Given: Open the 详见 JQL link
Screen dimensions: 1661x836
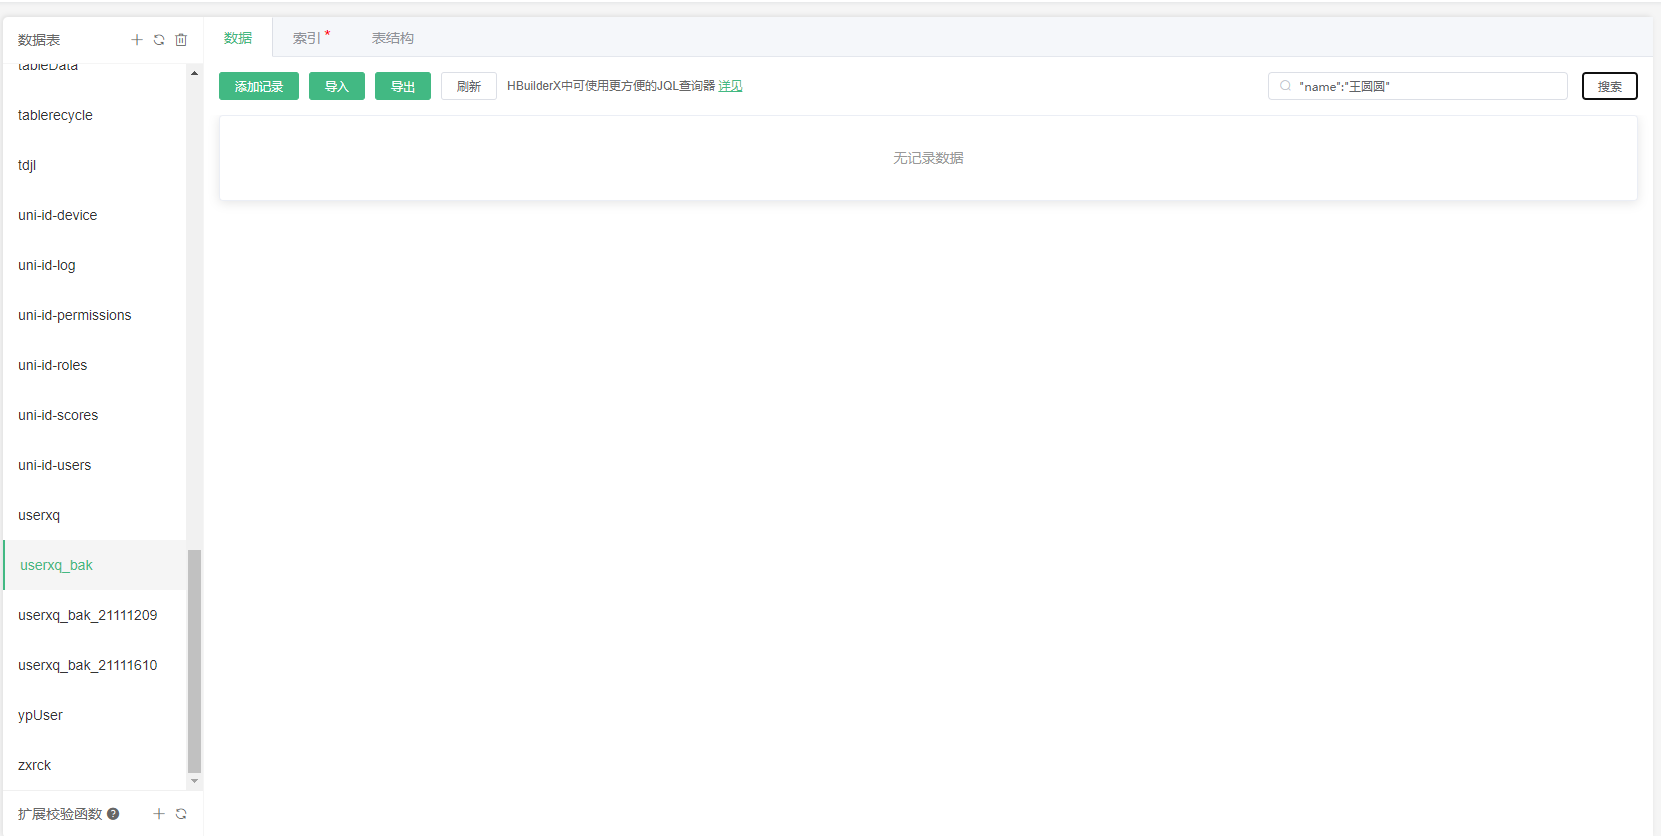Looking at the screenshot, I should coord(730,86).
